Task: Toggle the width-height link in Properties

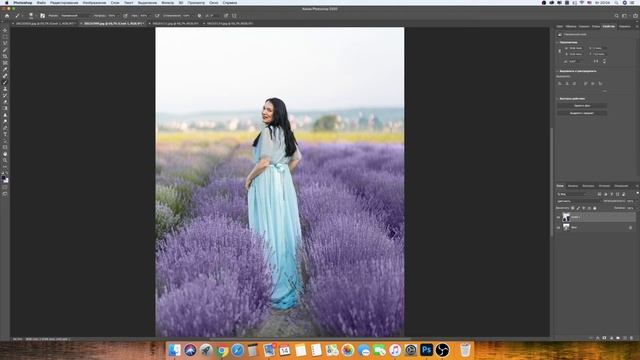Action: [x=560, y=51]
